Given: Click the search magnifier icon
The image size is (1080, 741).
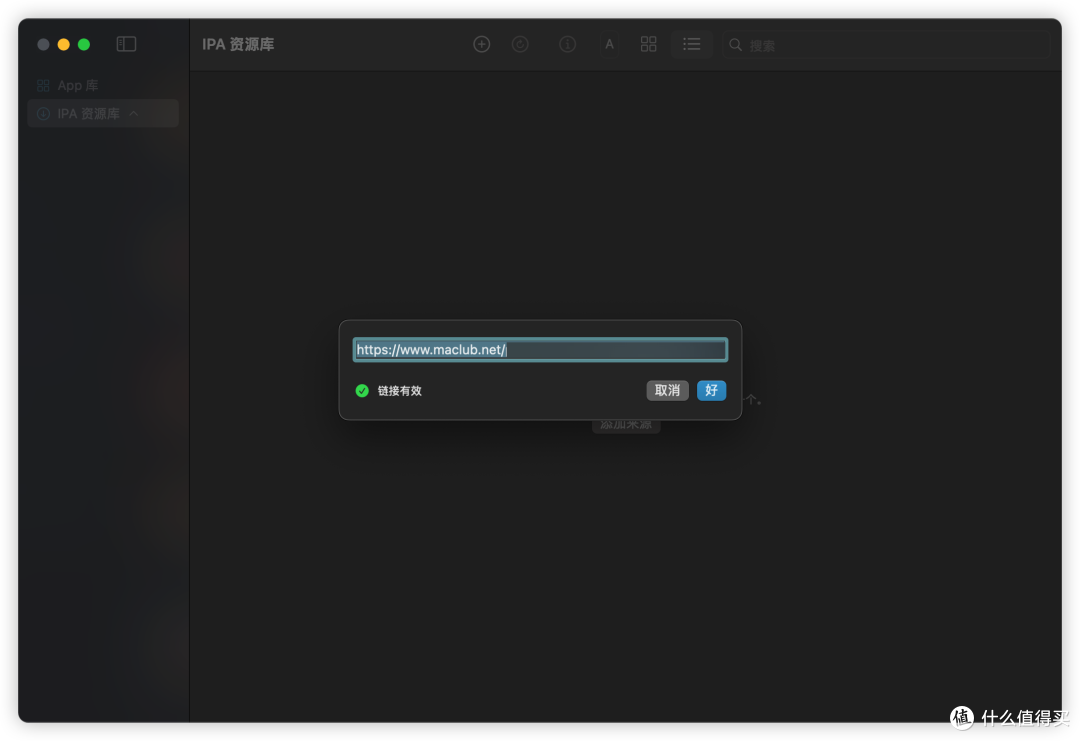Looking at the screenshot, I should click(736, 45).
